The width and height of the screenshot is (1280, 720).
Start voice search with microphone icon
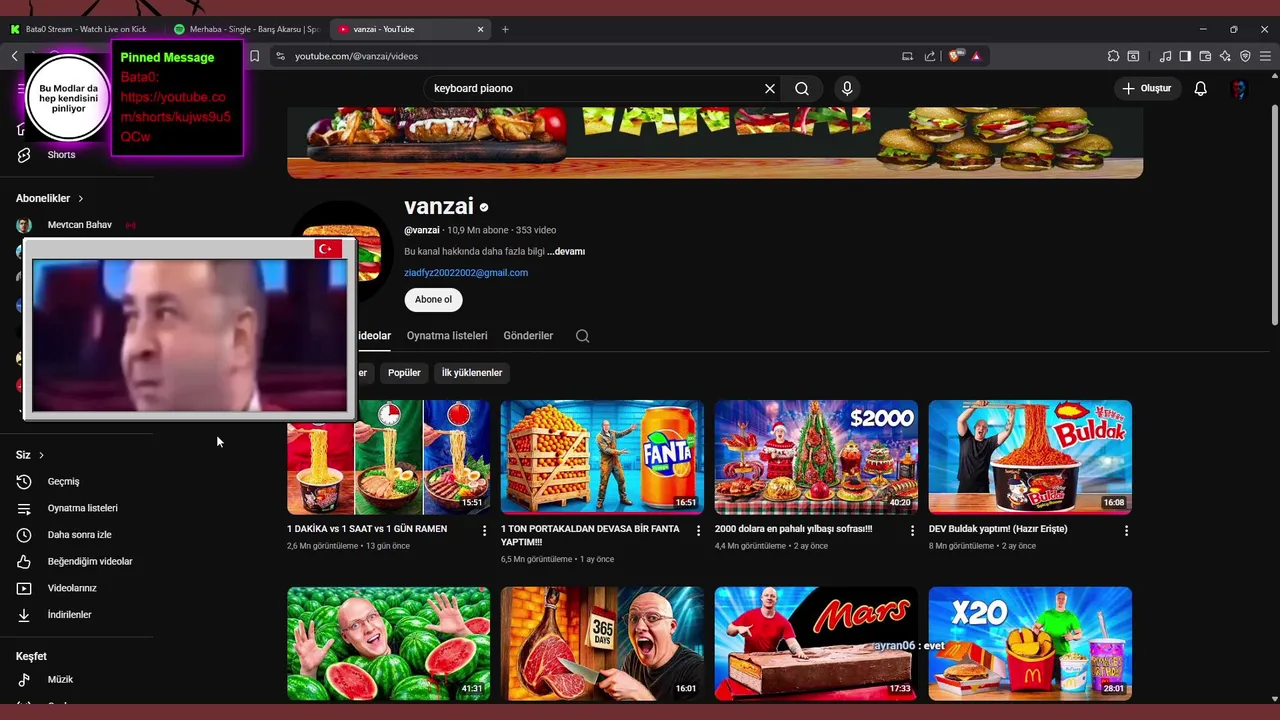pyautogui.click(x=847, y=89)
